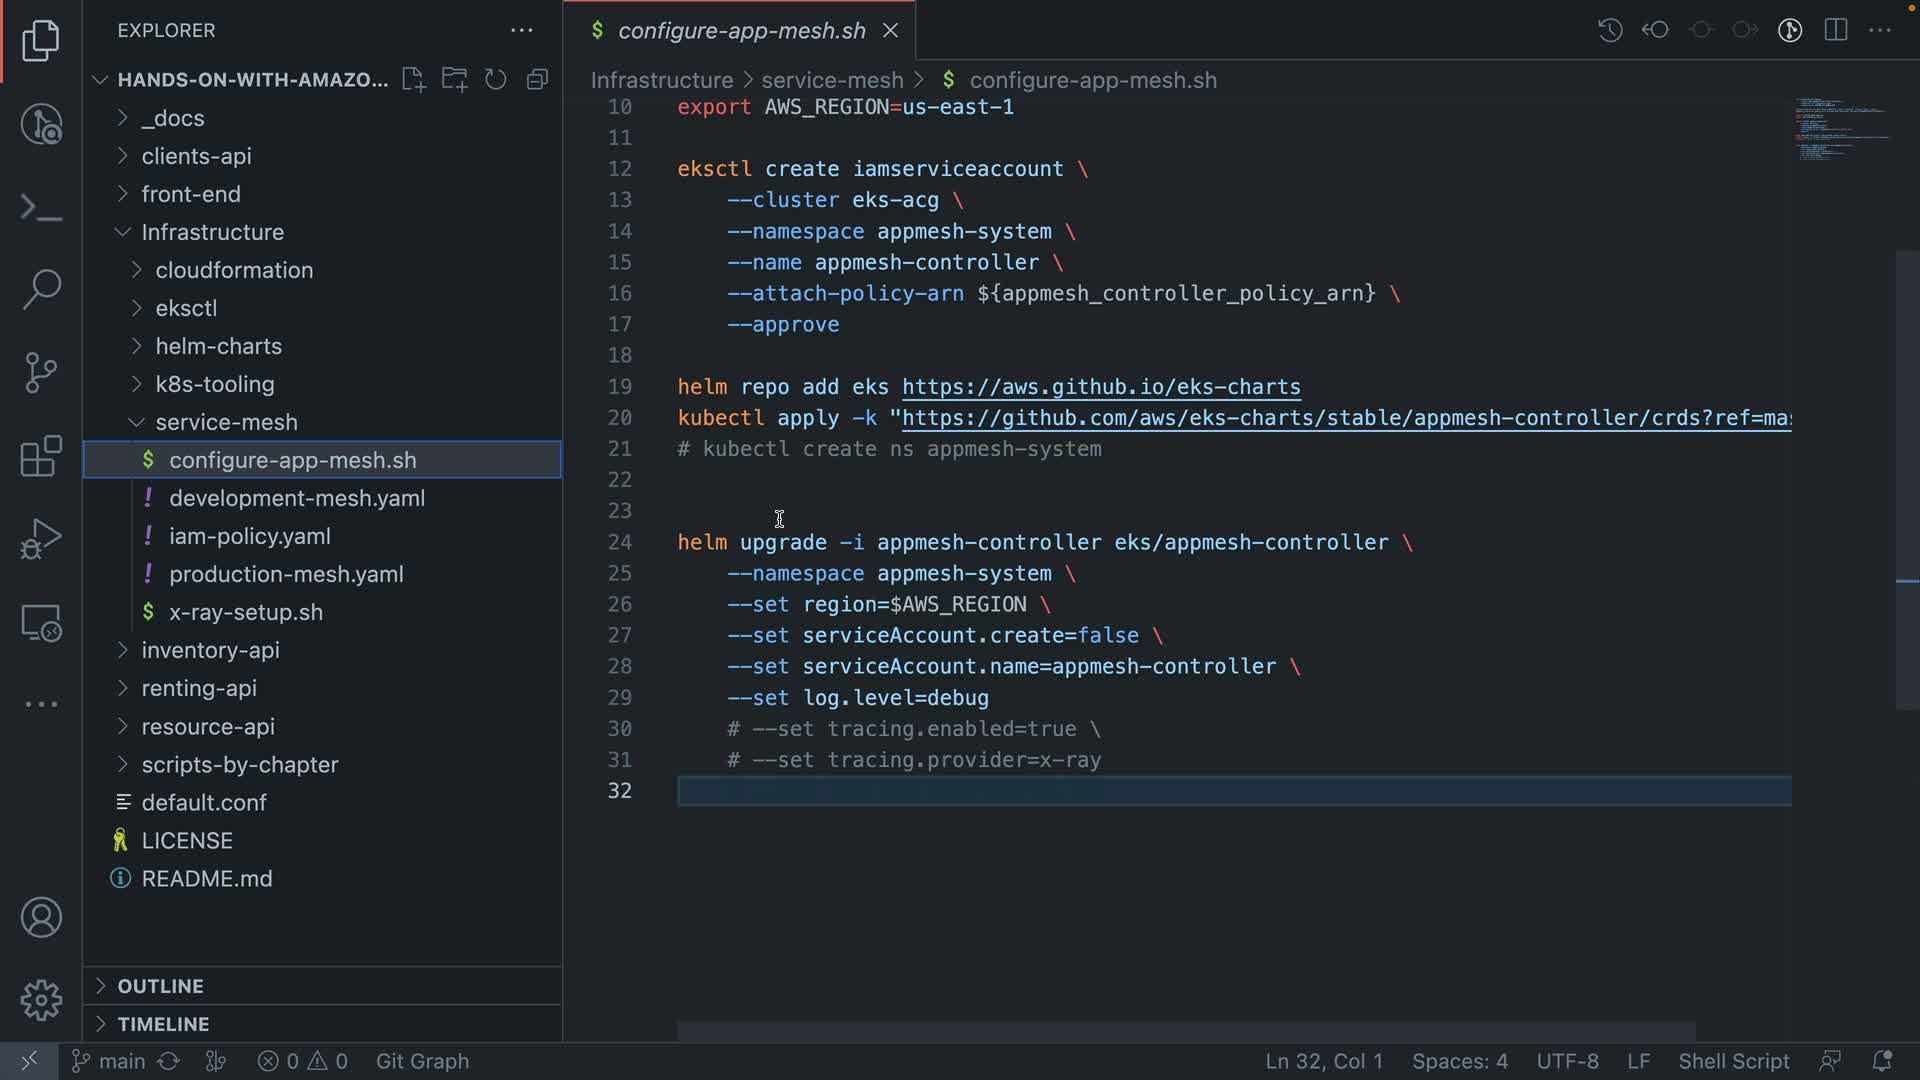The width and height of the screenshot is (1920, 1080).
Task: Open the eks-charts GitHub URL link
Action: (x=1100, y=387)
